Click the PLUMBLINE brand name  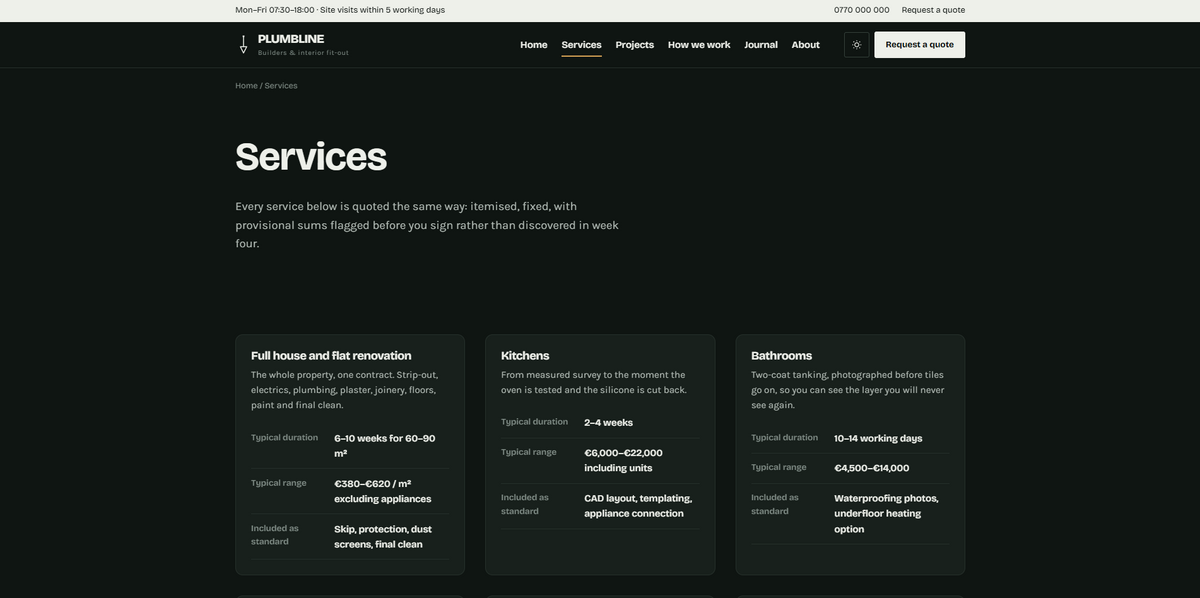click(291, 39)
